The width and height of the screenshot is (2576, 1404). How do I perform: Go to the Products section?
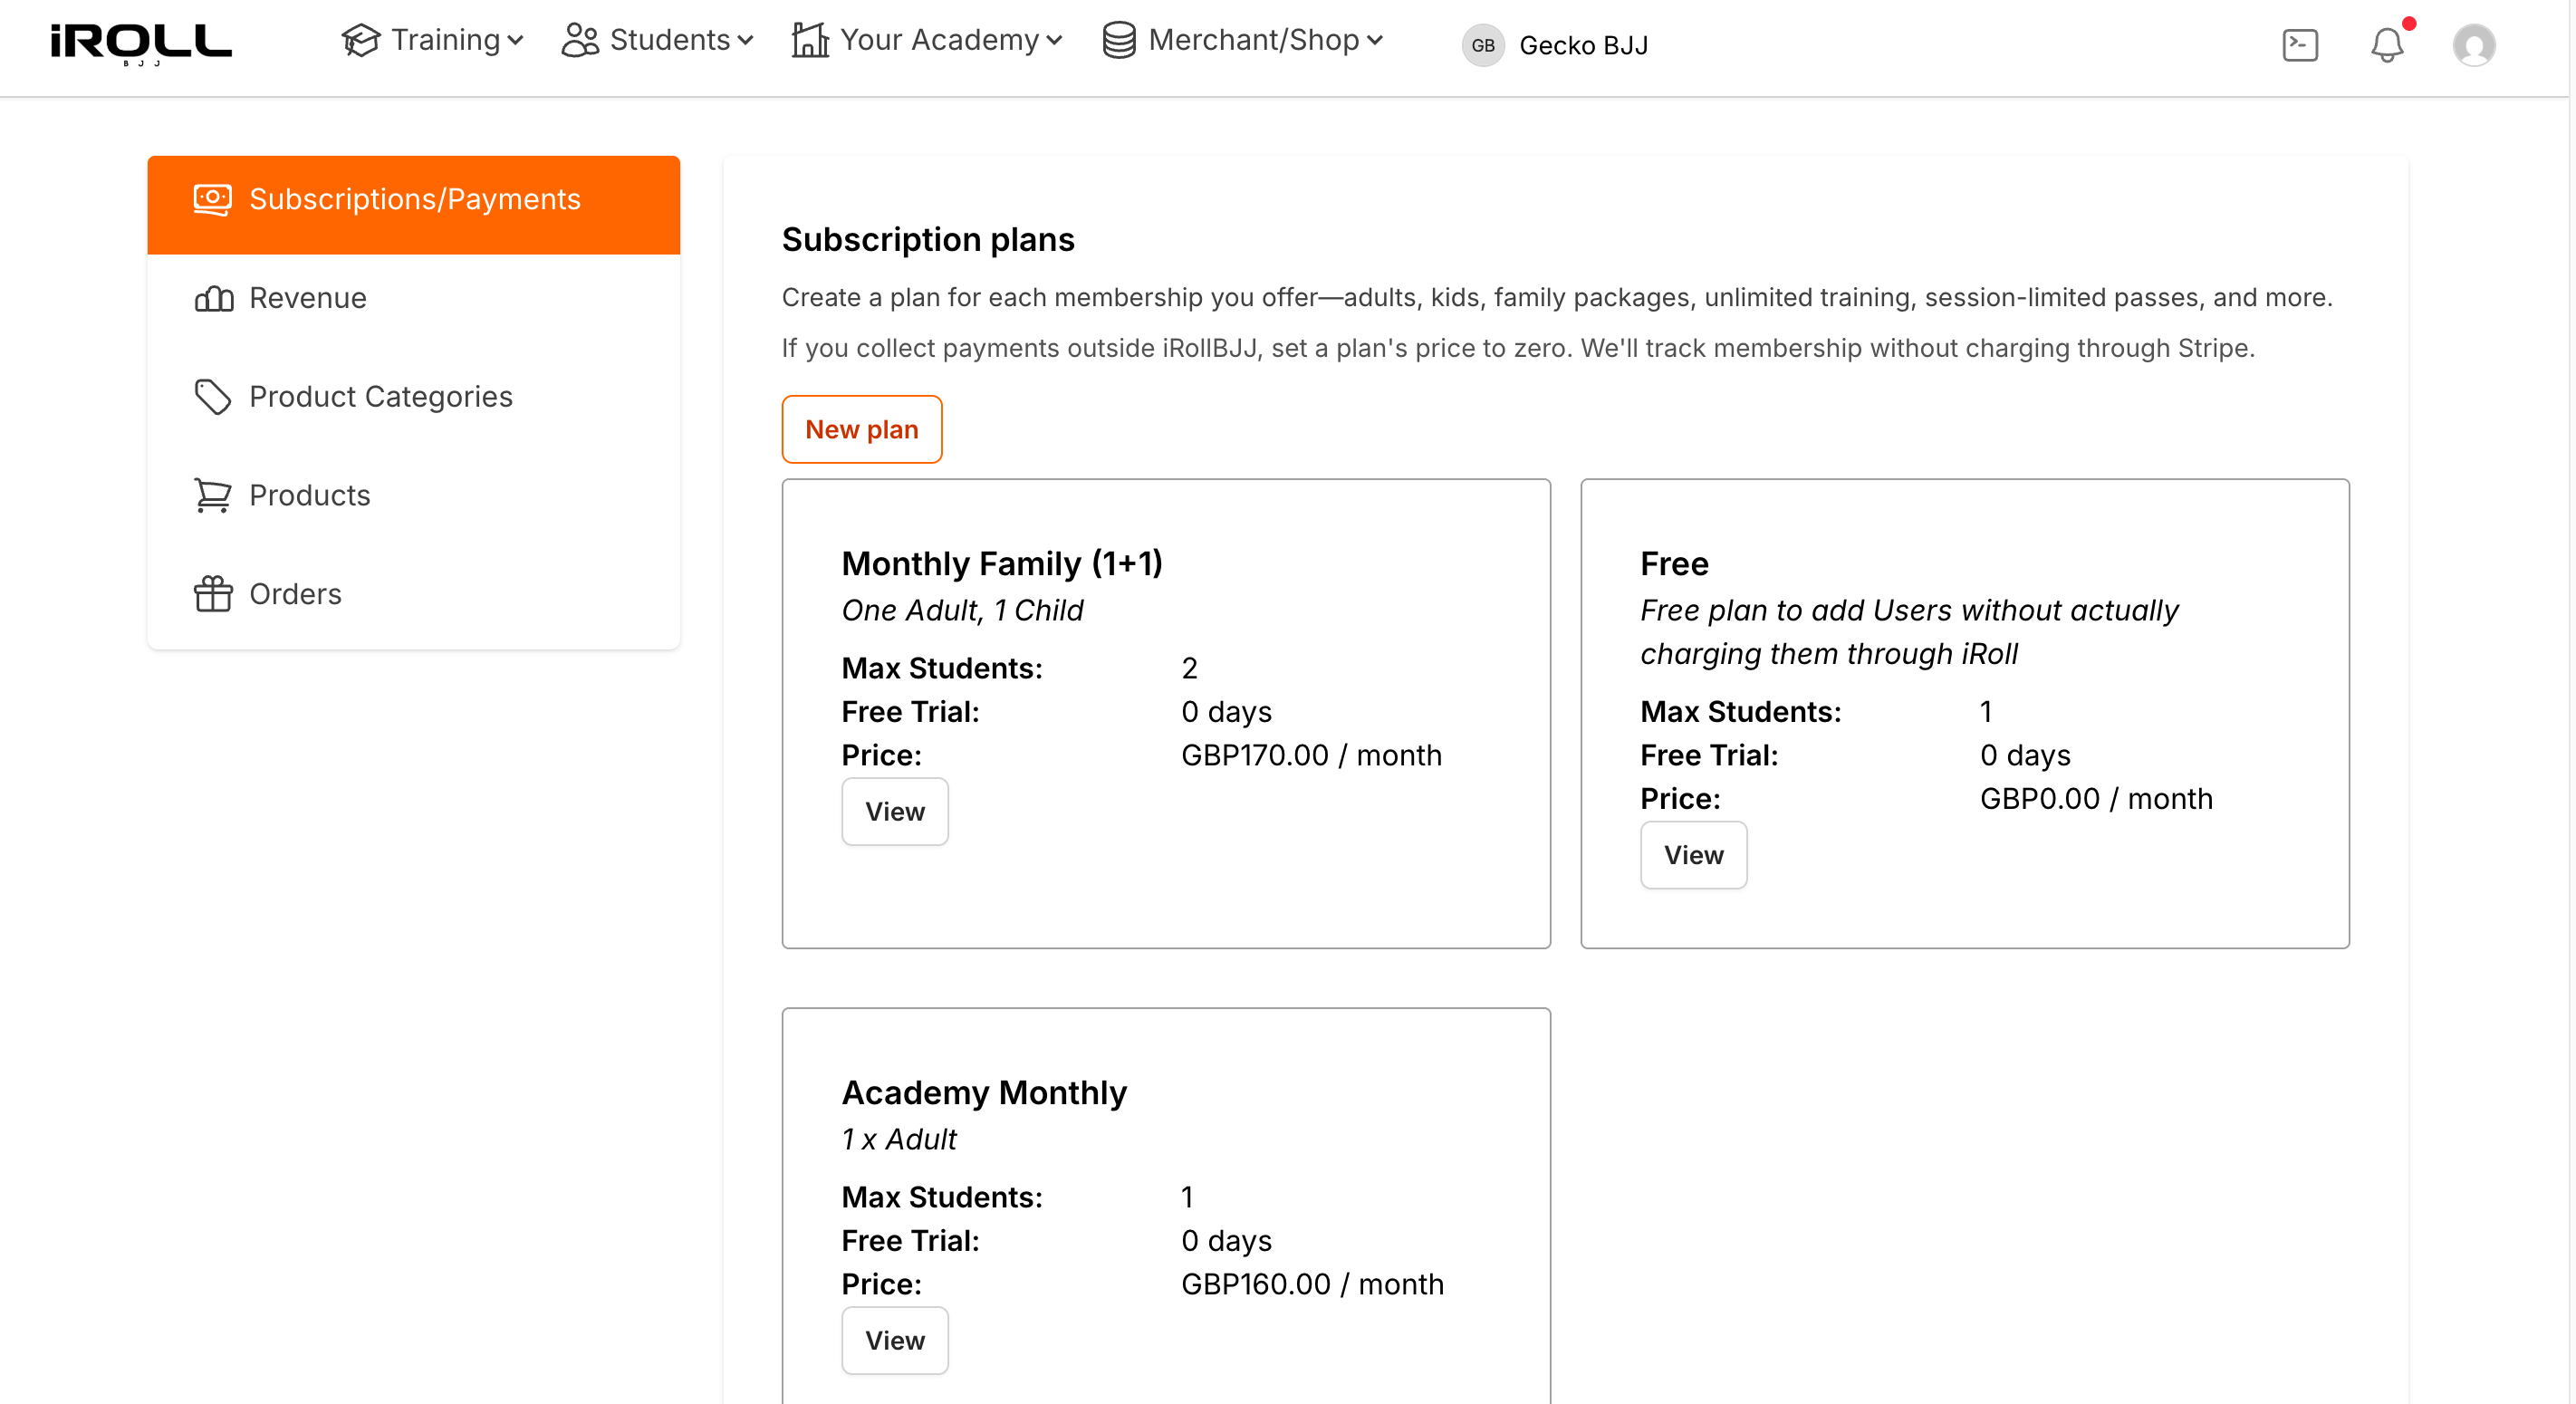[414, 496]
